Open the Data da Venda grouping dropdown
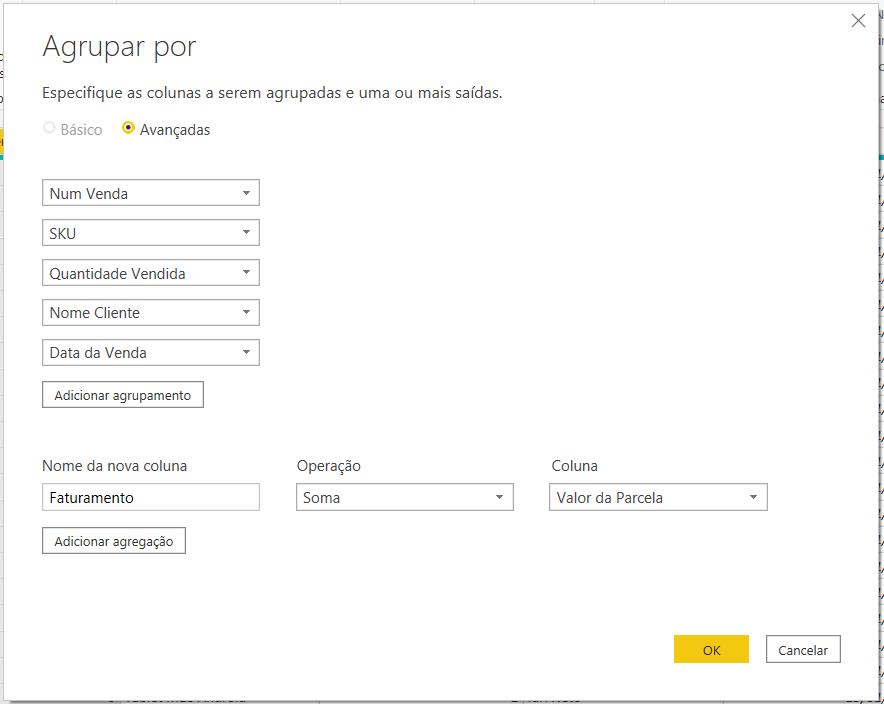Screen dimensions: 884x704 (x=151, y=353)
